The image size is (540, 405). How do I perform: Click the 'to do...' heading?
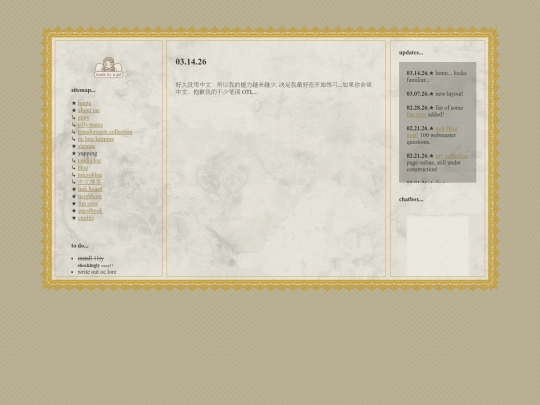(x=80, y=246)
